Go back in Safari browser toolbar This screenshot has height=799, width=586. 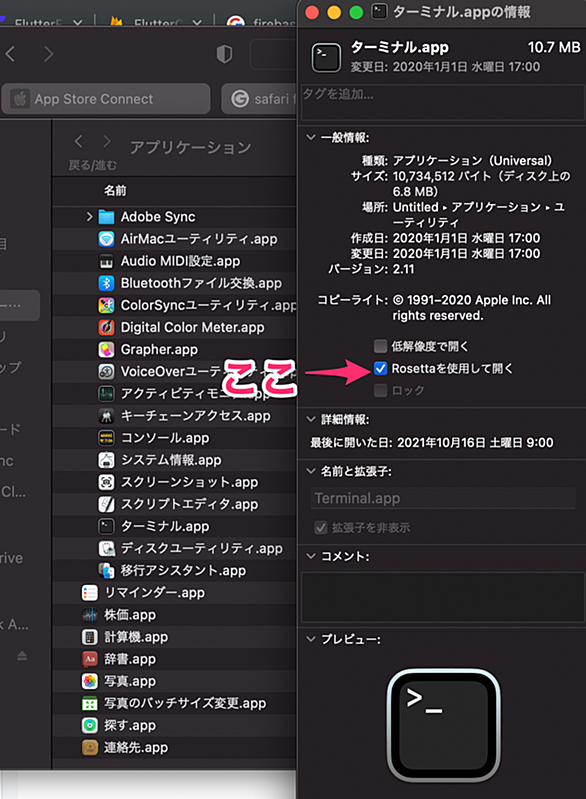[10, 54]
